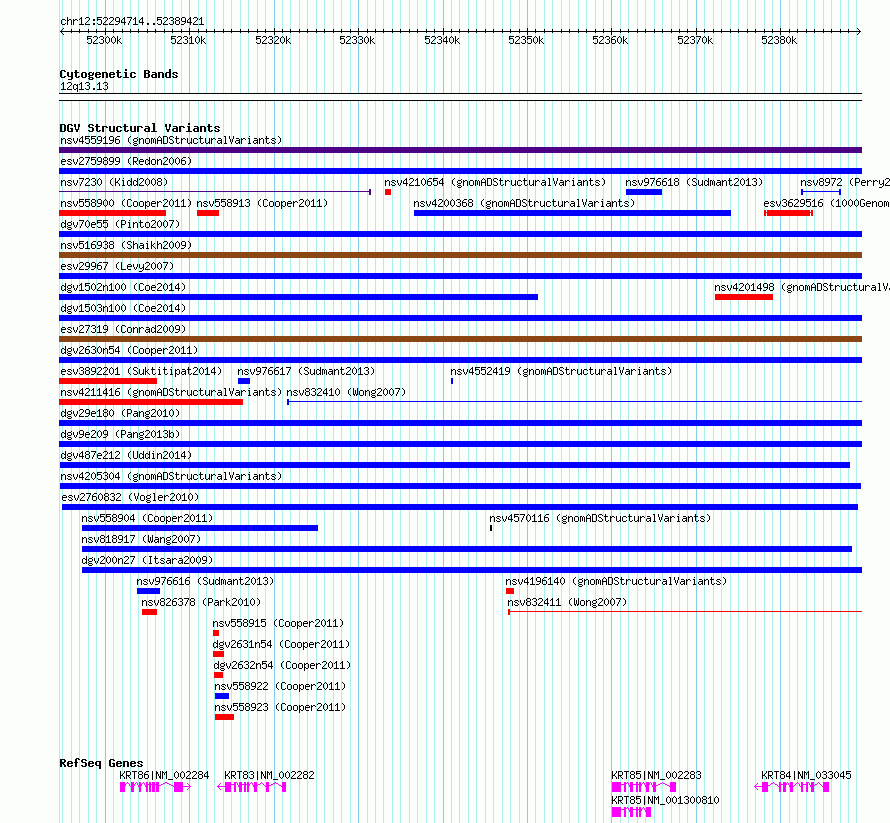
Task: Select the nsv976618 (Sudmant2013) blue bar
Action: pyautogui.click(x=644, y=192)
